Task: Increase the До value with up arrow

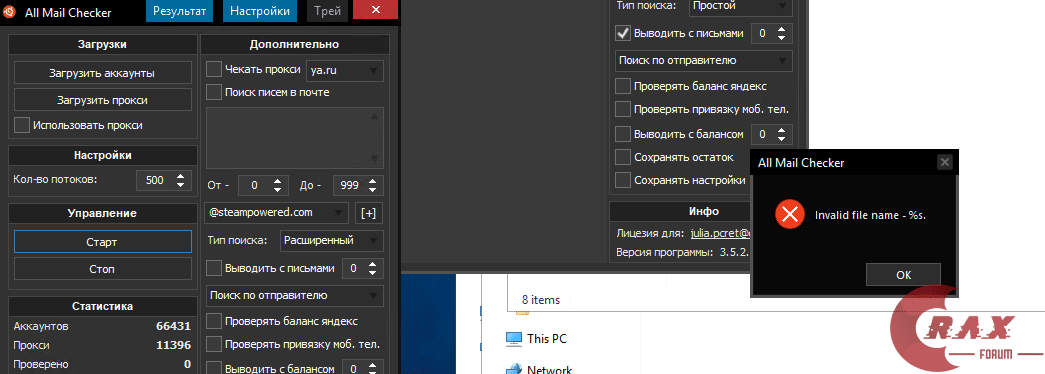Action: [x=373, y=181]
